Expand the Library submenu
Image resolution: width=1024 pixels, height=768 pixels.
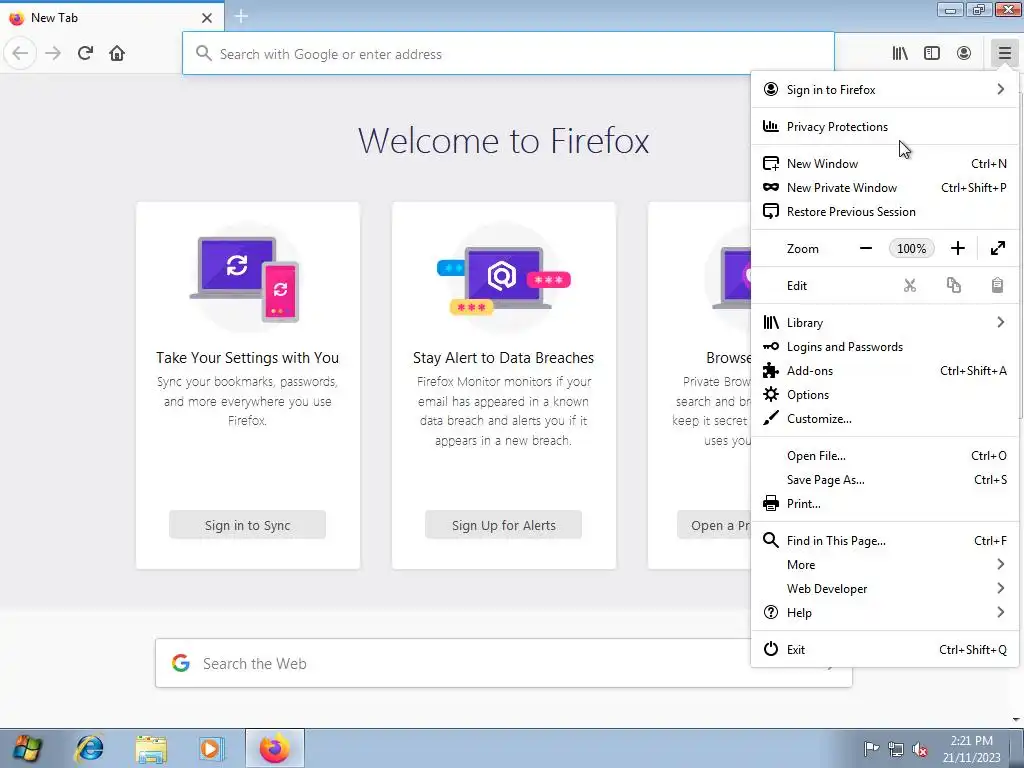pyautogui.click(x=885, y=323)
